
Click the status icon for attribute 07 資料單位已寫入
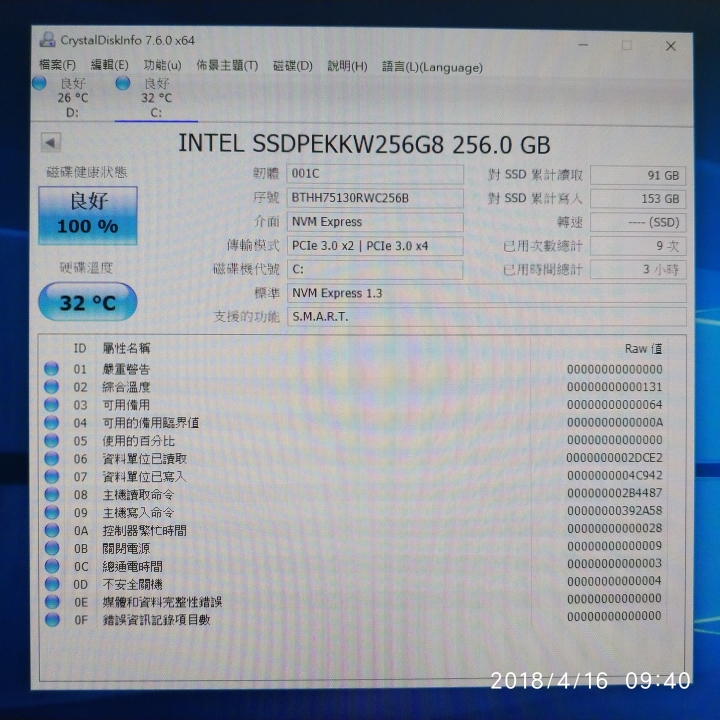tap(52, 476)
